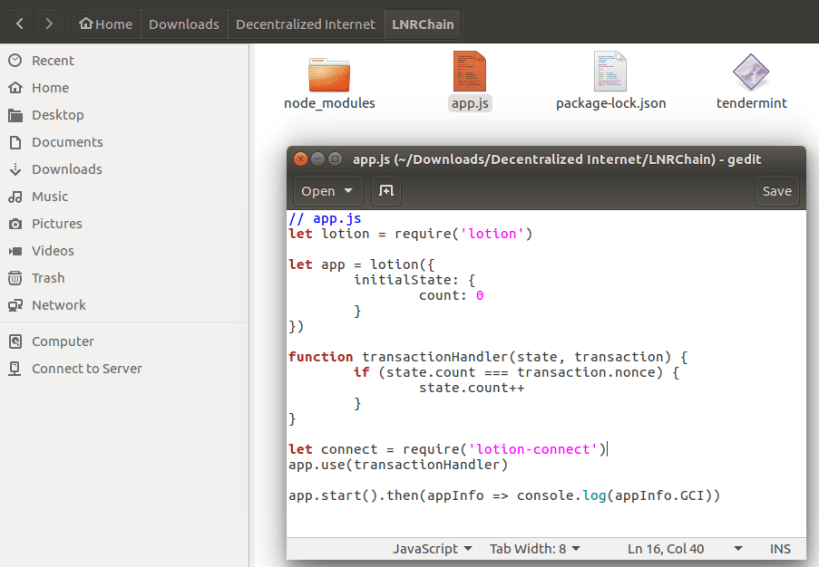
Task: Save the app.js file in gedit
Action: [x=777, y=191]
